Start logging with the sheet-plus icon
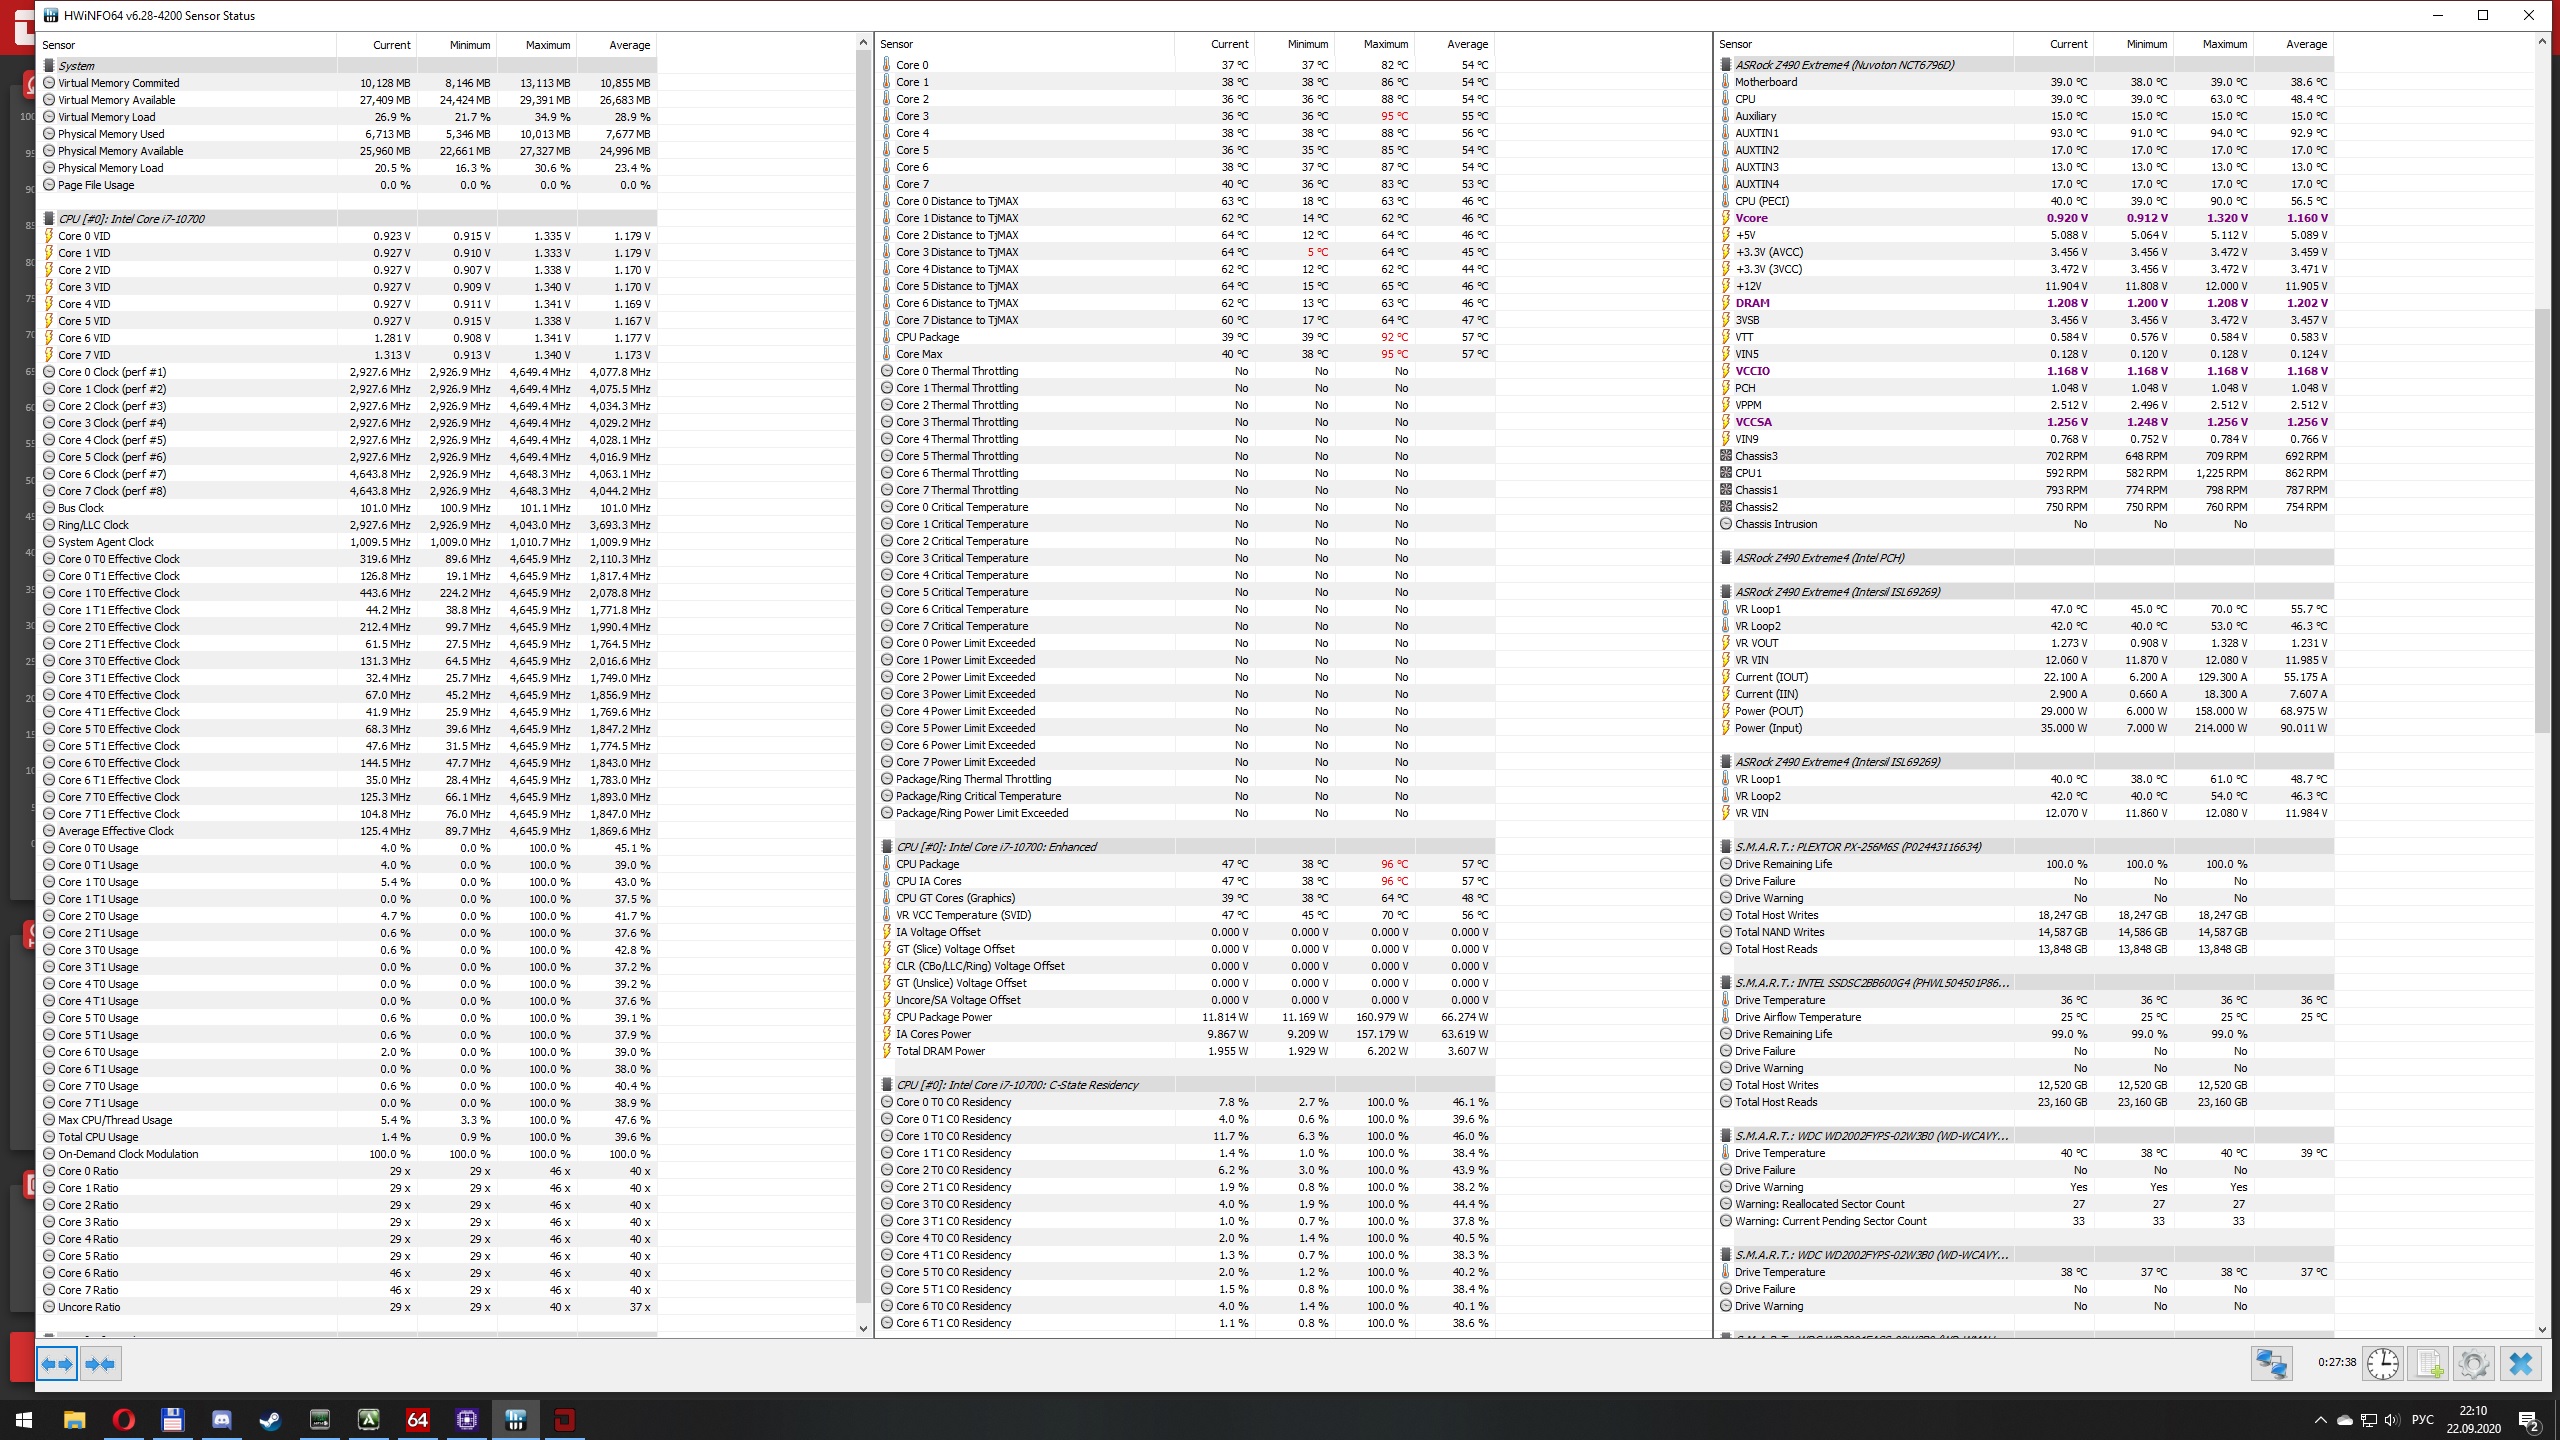This screenshot has height=1440, width=2560. [2428, 1363]
